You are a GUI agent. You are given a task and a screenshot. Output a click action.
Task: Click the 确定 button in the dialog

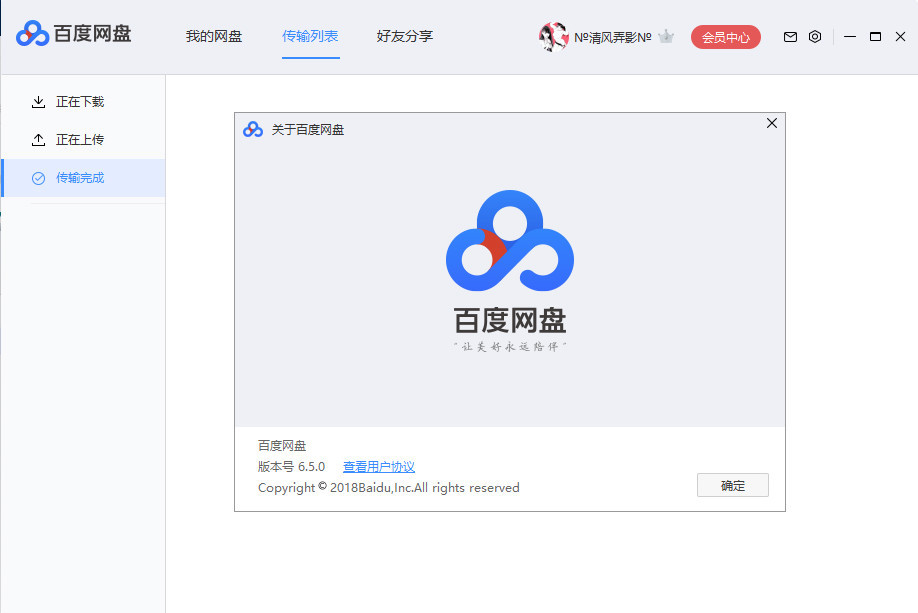click(x=733, y=485)
